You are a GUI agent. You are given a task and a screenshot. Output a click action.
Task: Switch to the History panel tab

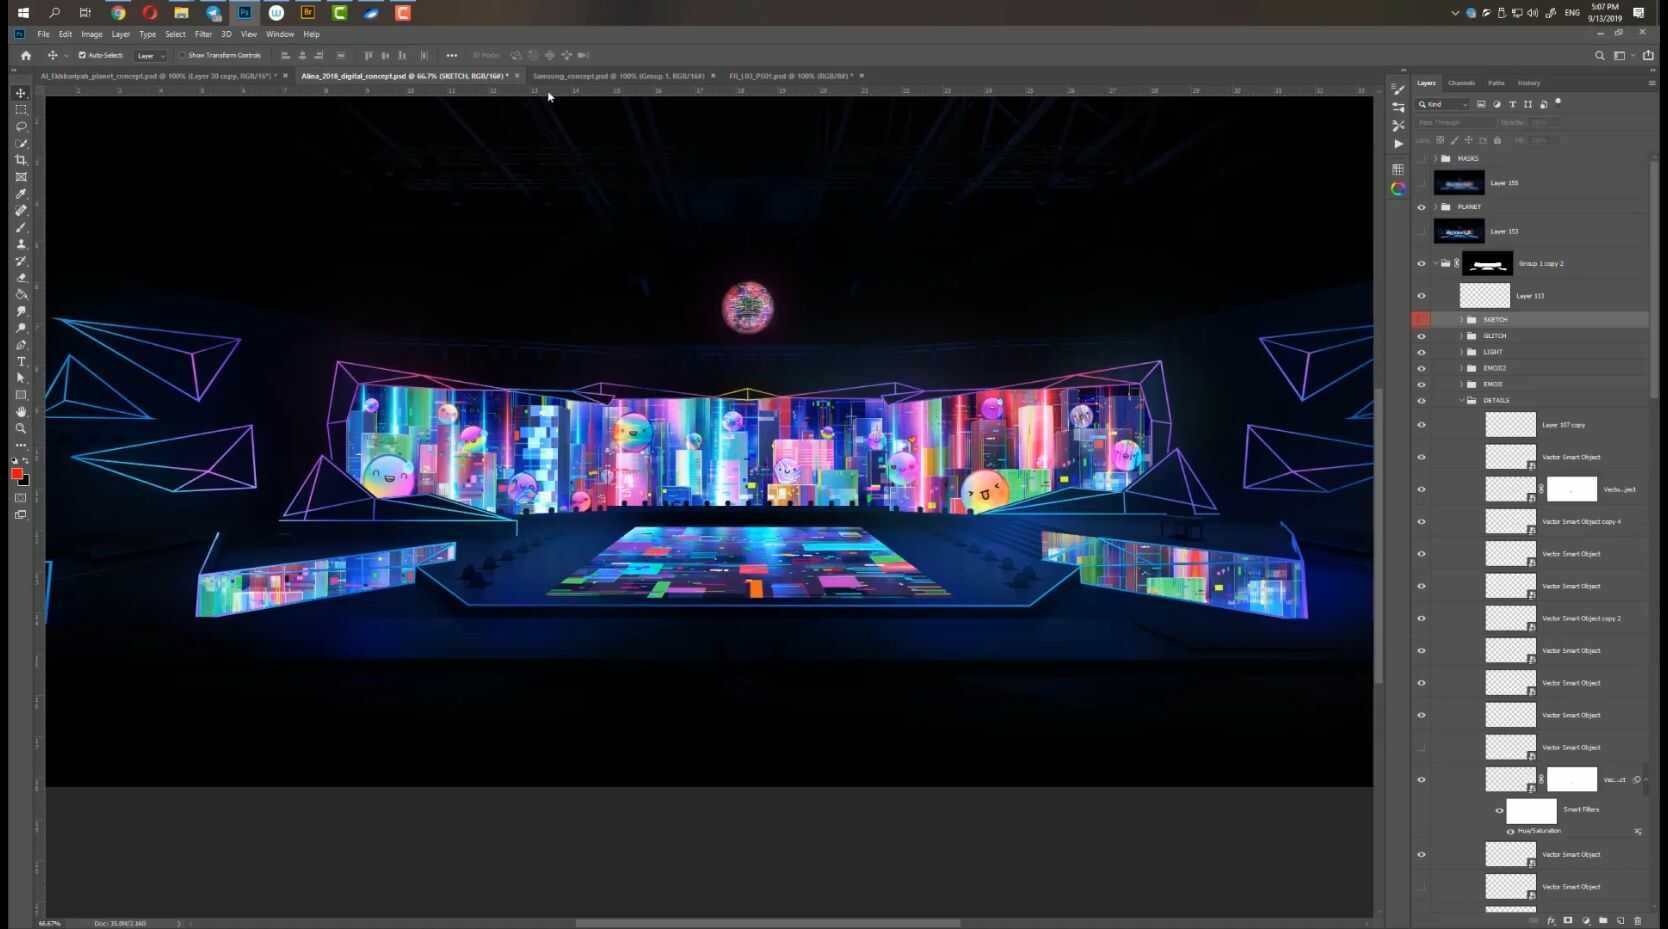pos(1529,83)
